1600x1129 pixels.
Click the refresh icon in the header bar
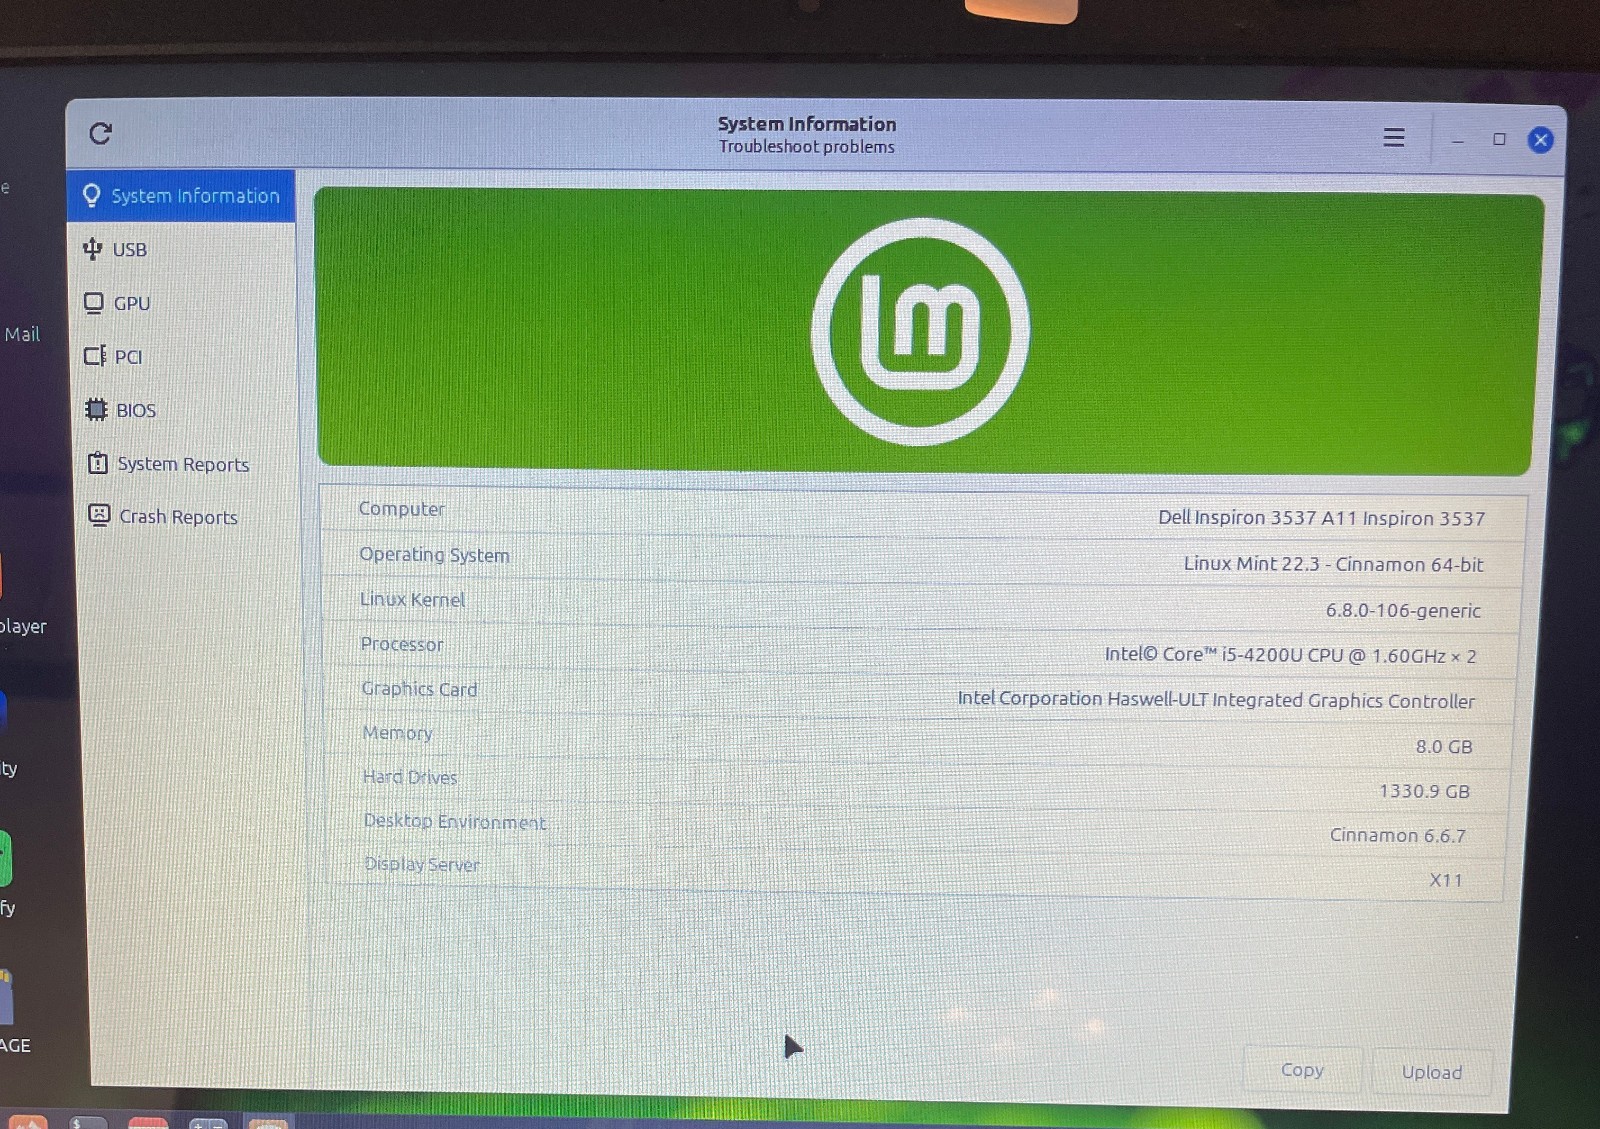click(100, 133)
